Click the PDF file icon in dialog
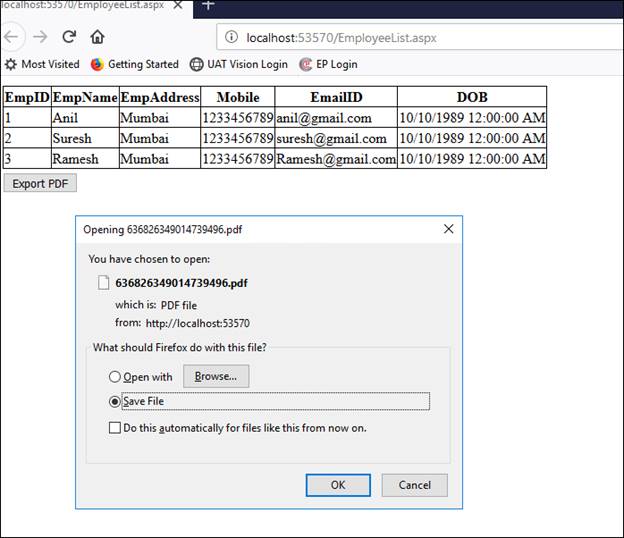This screenshot has height=538, width=624. (x=103, y=283)
